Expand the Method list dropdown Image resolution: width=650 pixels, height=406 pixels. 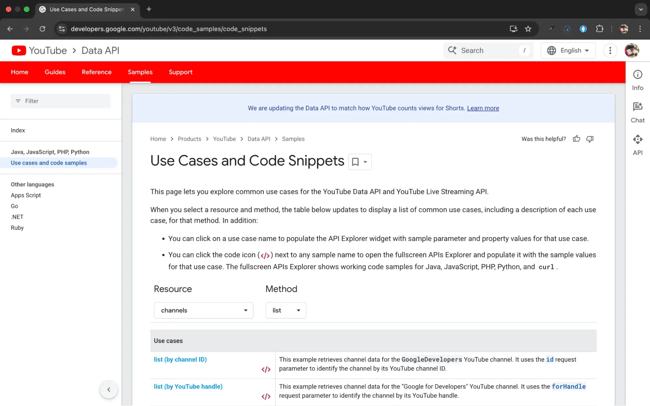coord(285,311)
